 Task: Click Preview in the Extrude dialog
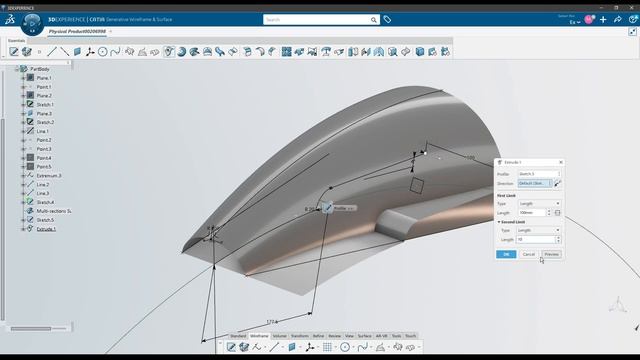pos(551,254)
